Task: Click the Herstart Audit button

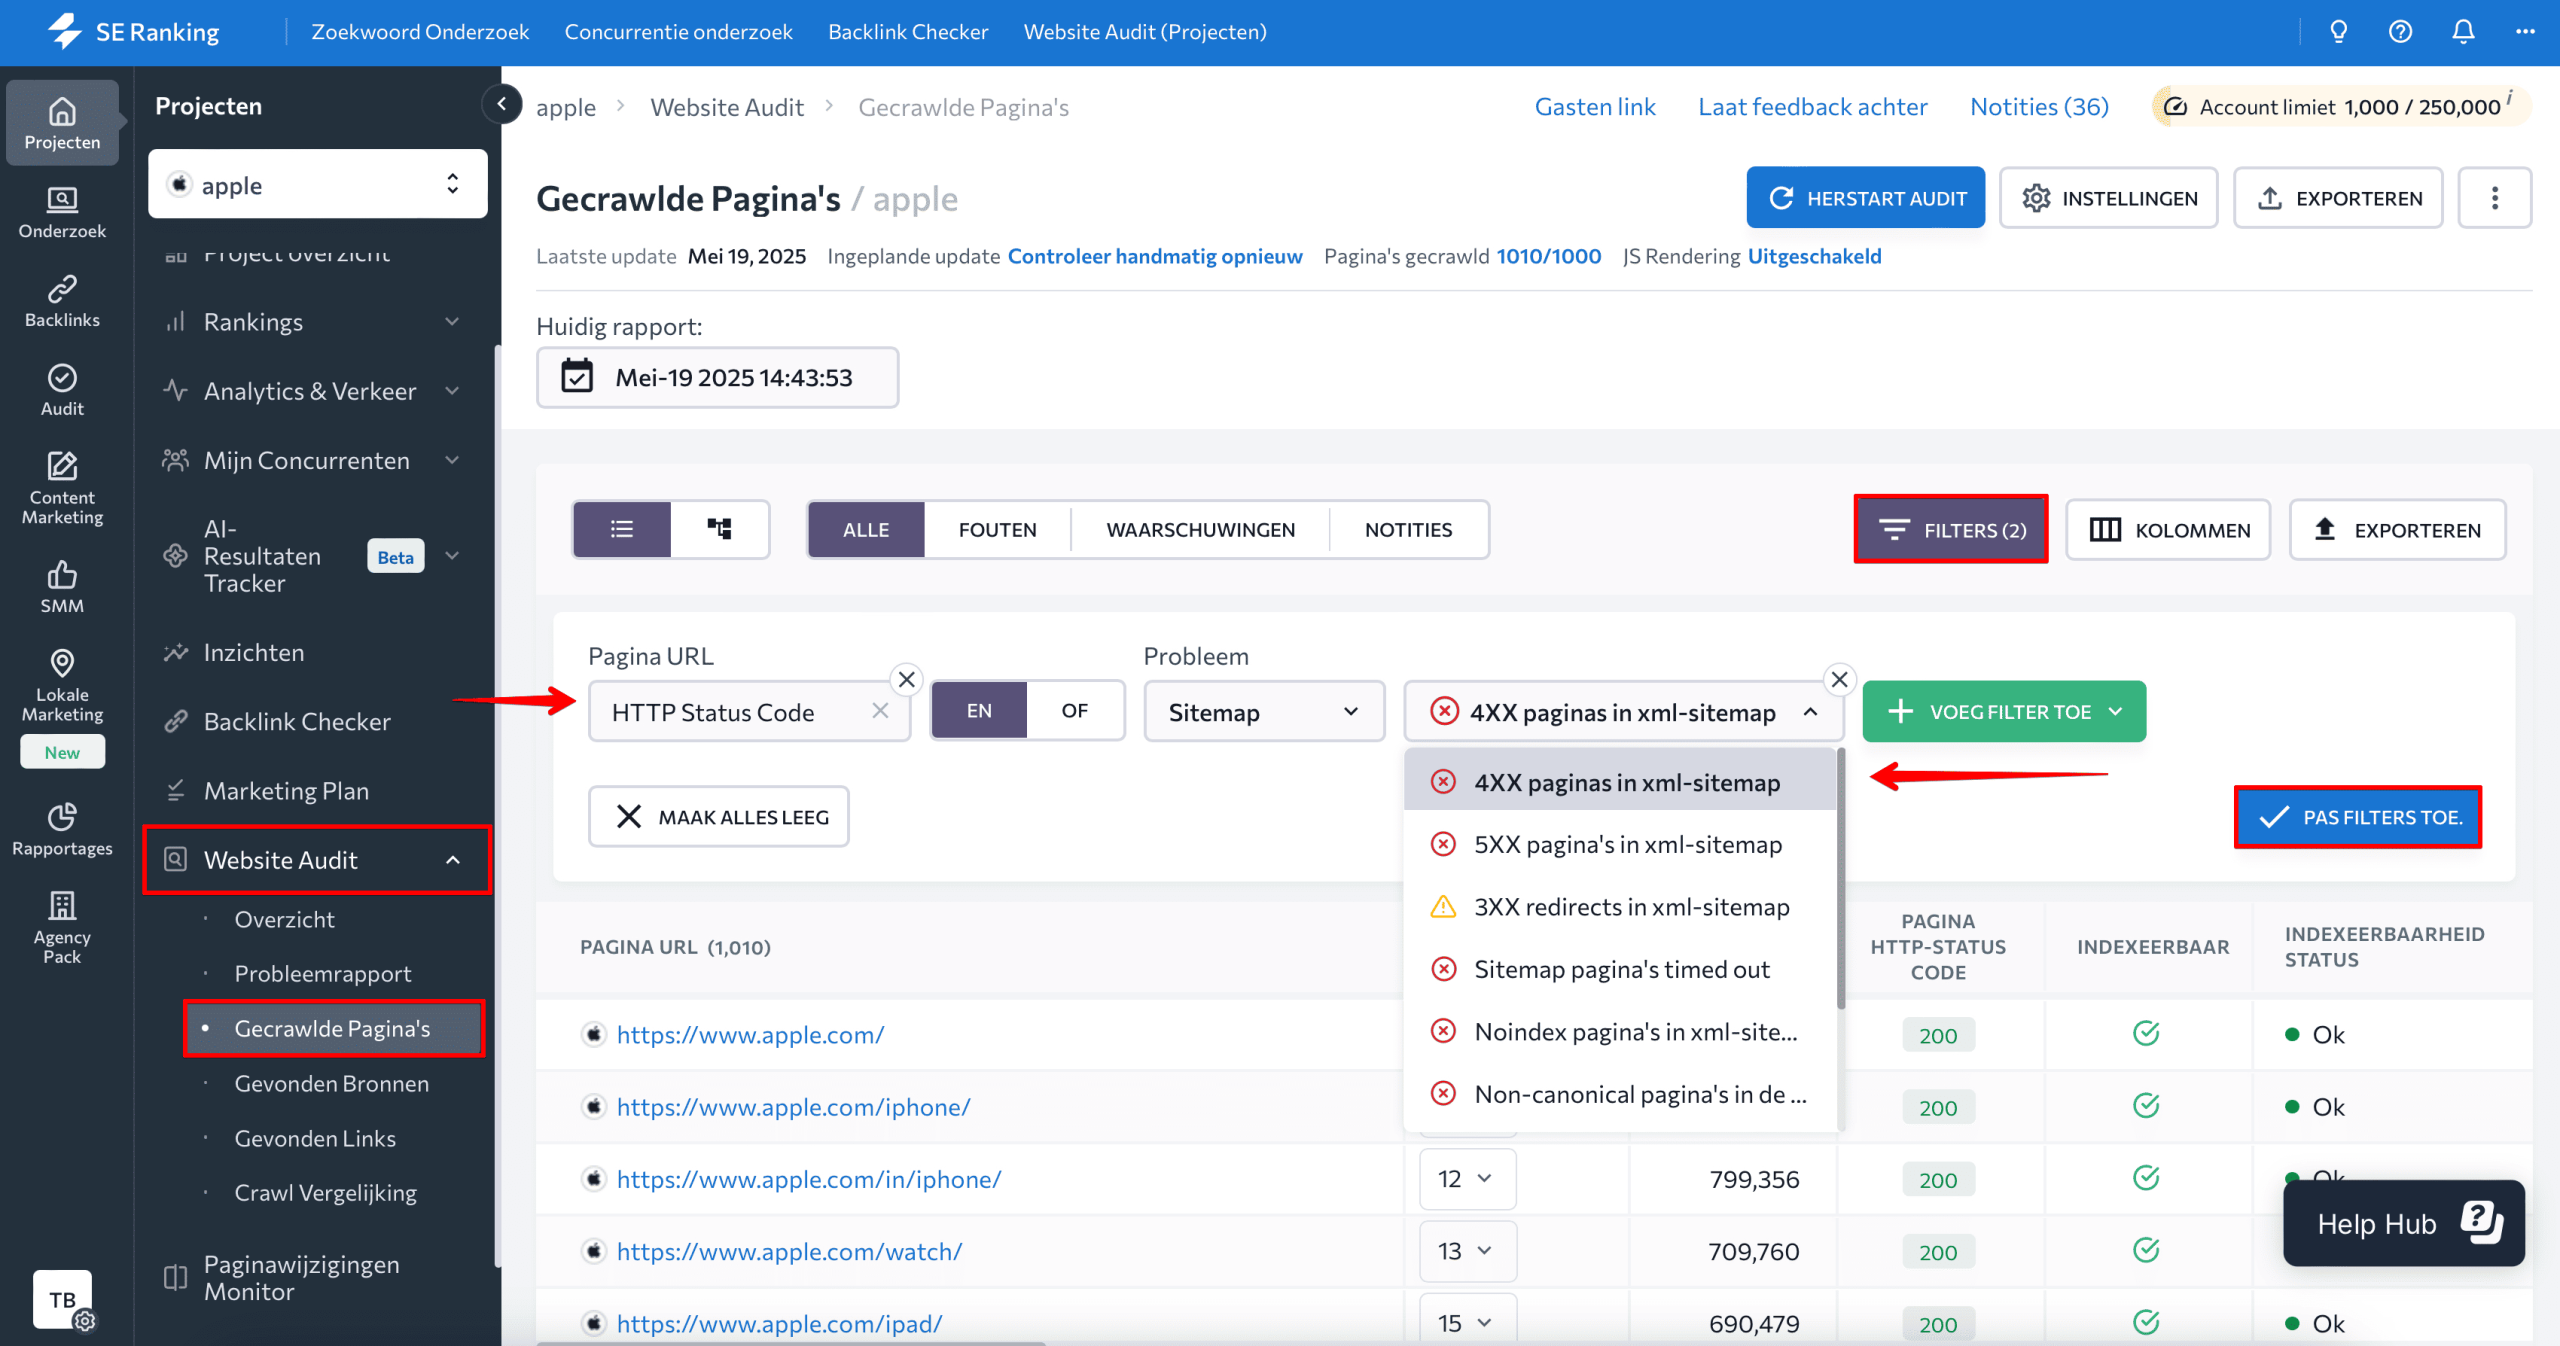Action: 1865,198
